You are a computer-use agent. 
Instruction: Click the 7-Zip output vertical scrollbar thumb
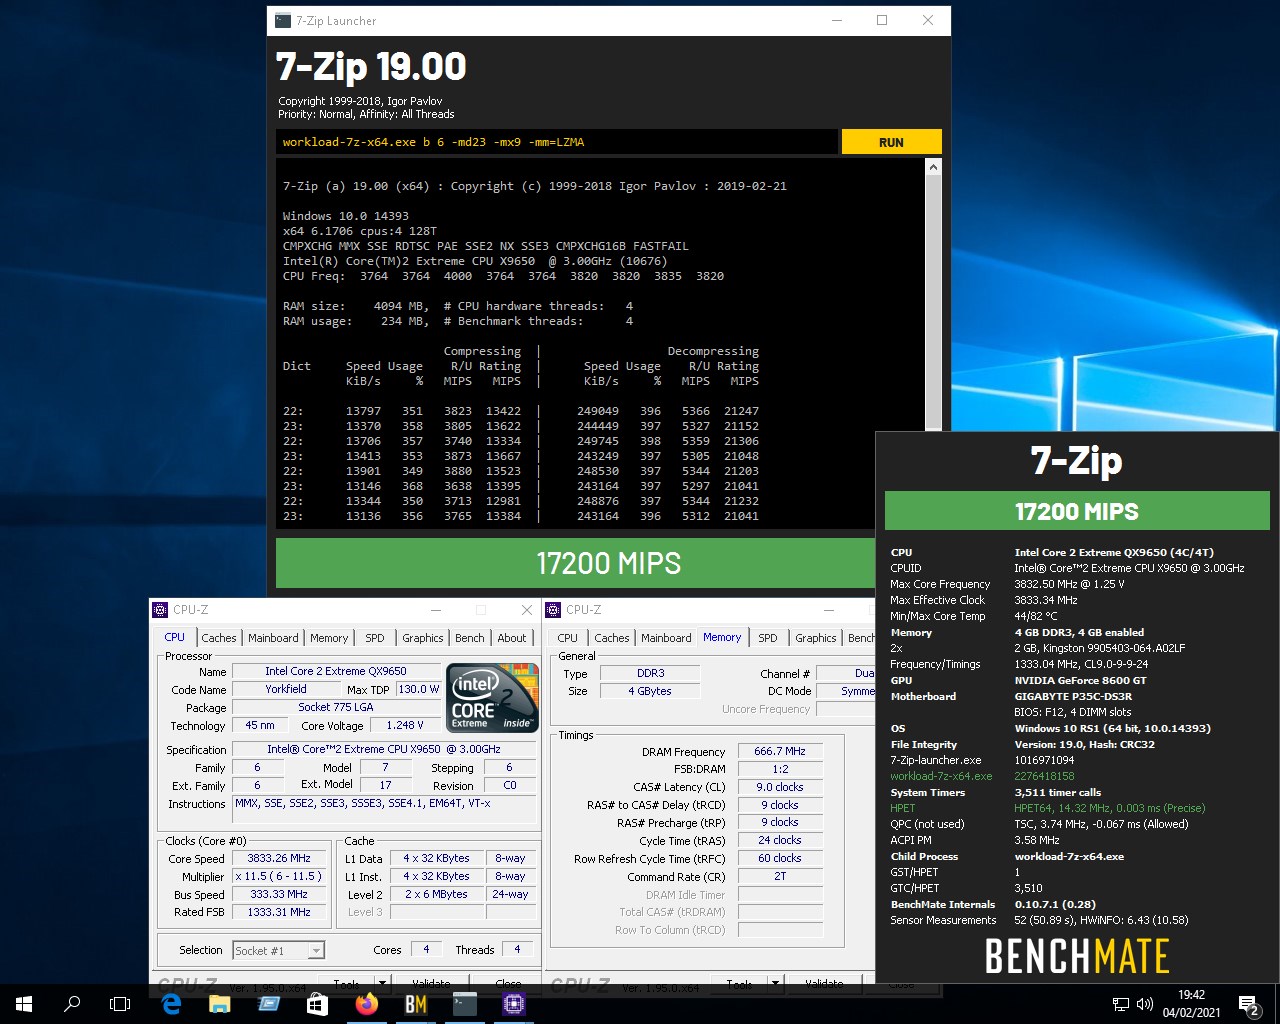pos(933,302)
